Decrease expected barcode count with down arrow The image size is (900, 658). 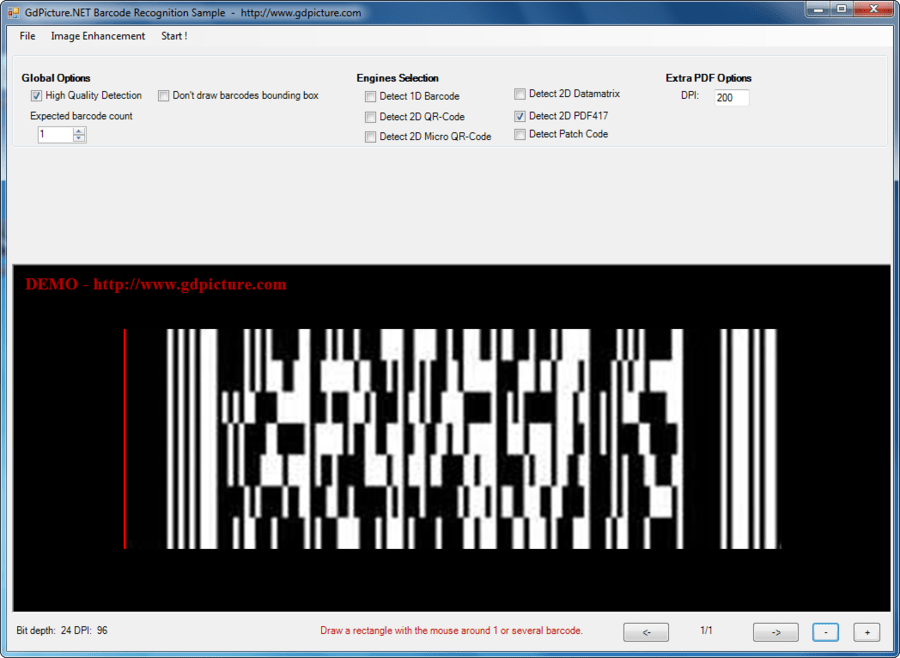(79, 138)
